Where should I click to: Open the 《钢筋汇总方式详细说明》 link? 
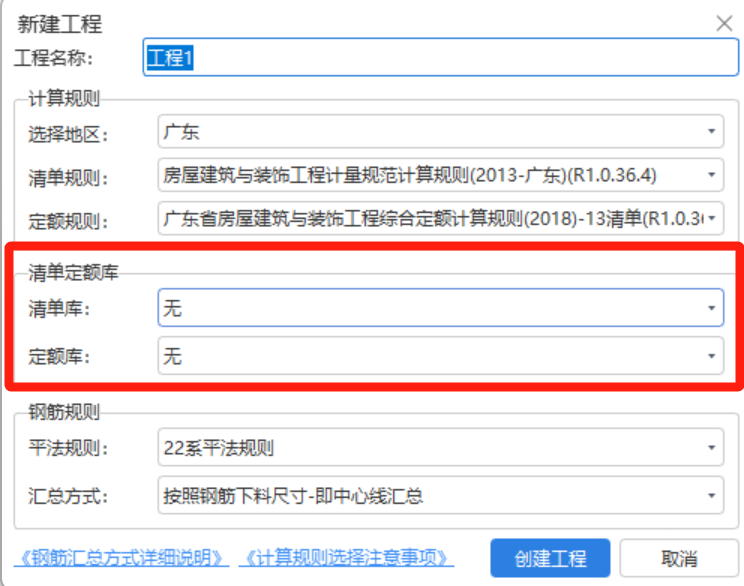(121, 558)
